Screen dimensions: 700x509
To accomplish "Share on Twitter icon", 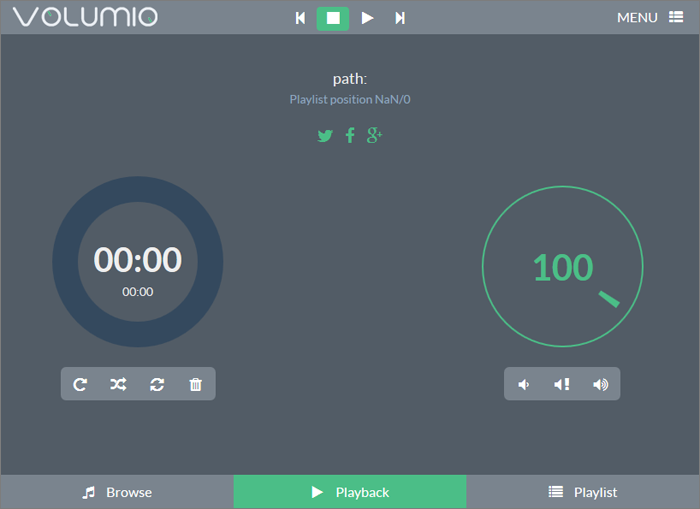I will point(325,135).
